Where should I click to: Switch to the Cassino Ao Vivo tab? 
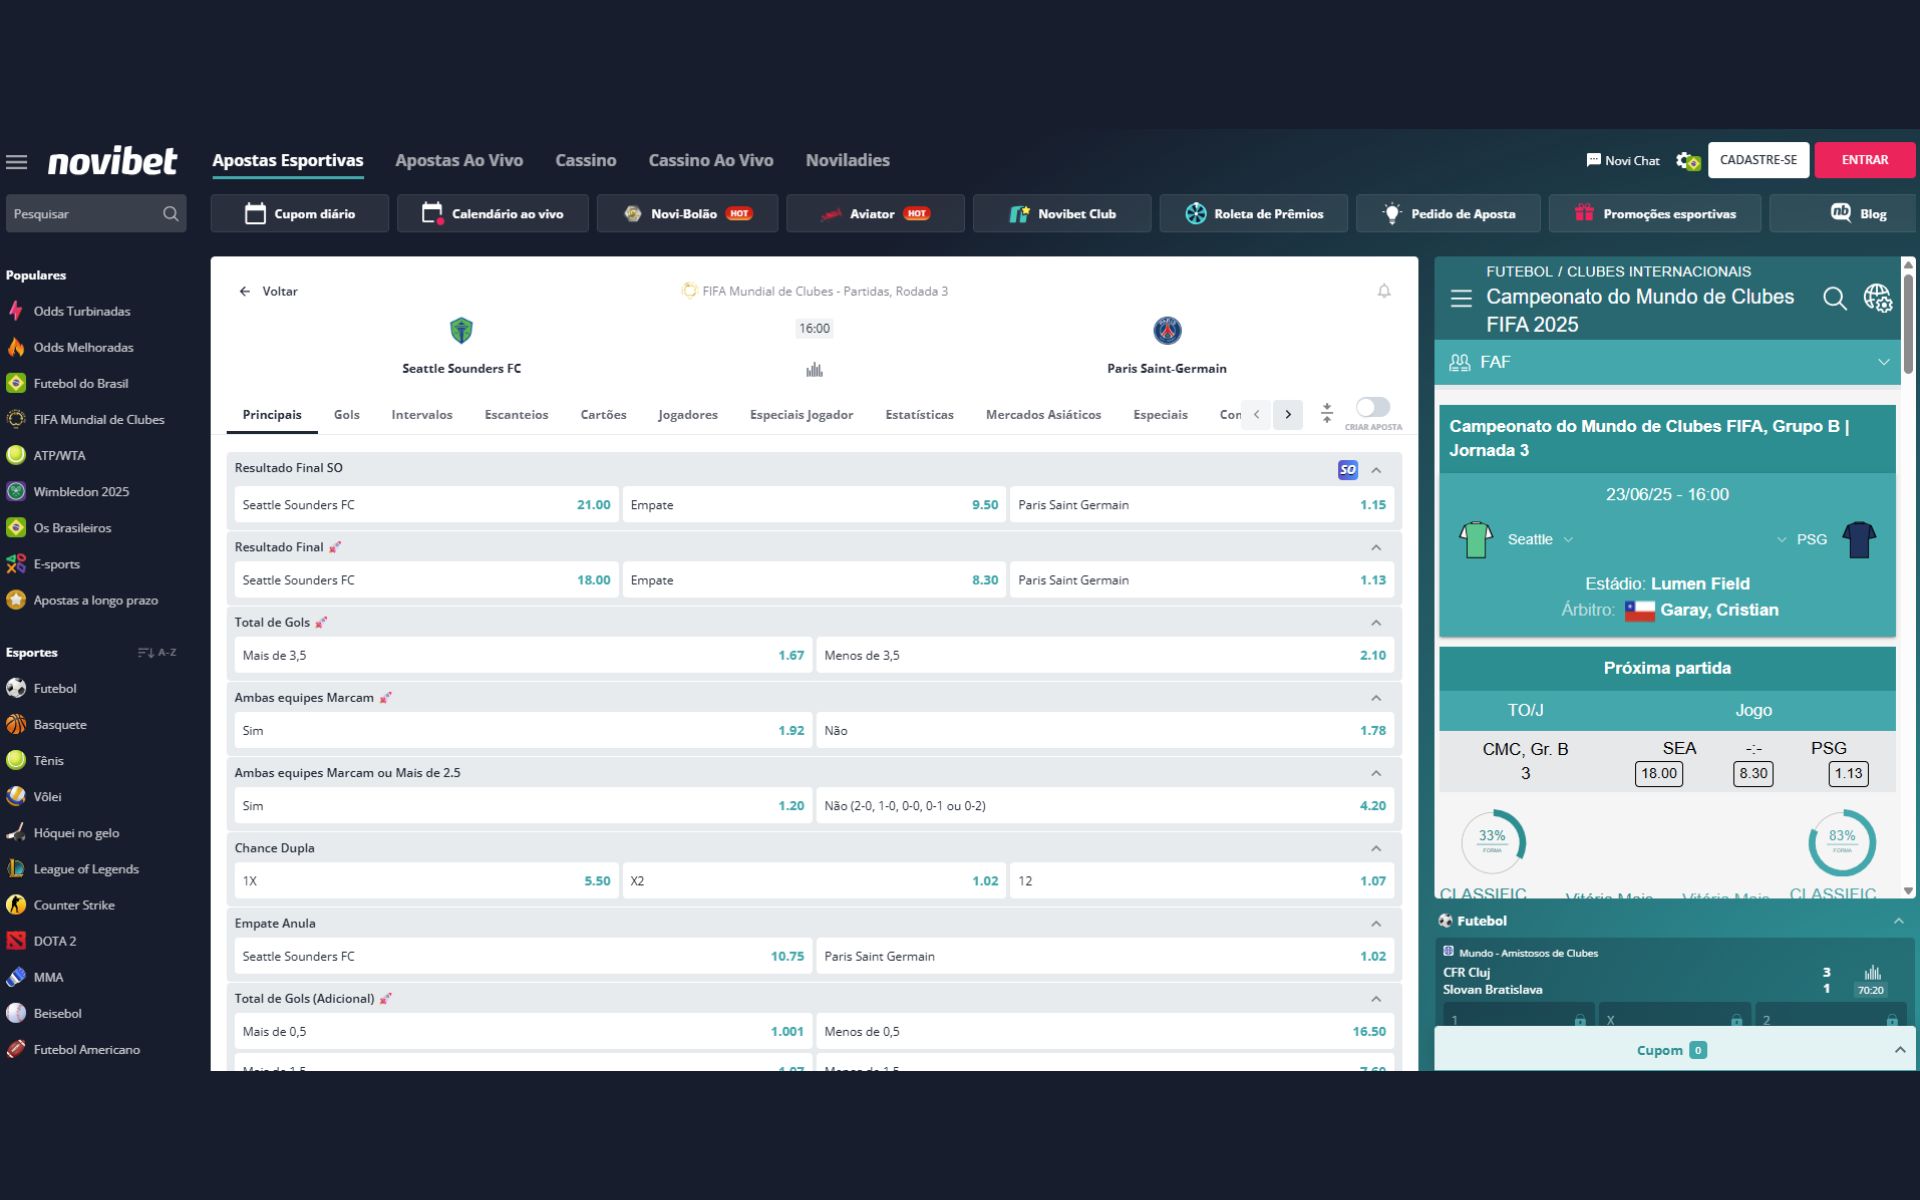[711, 160]
